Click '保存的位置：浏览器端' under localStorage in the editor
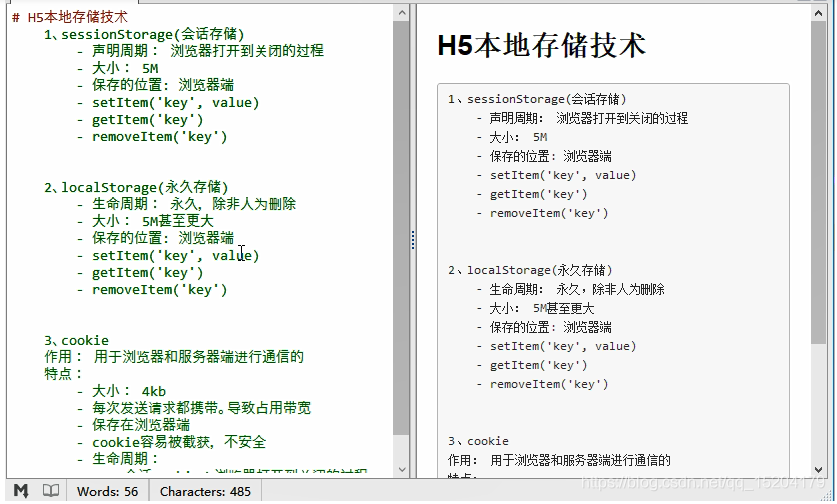 (x=155, y=239)
